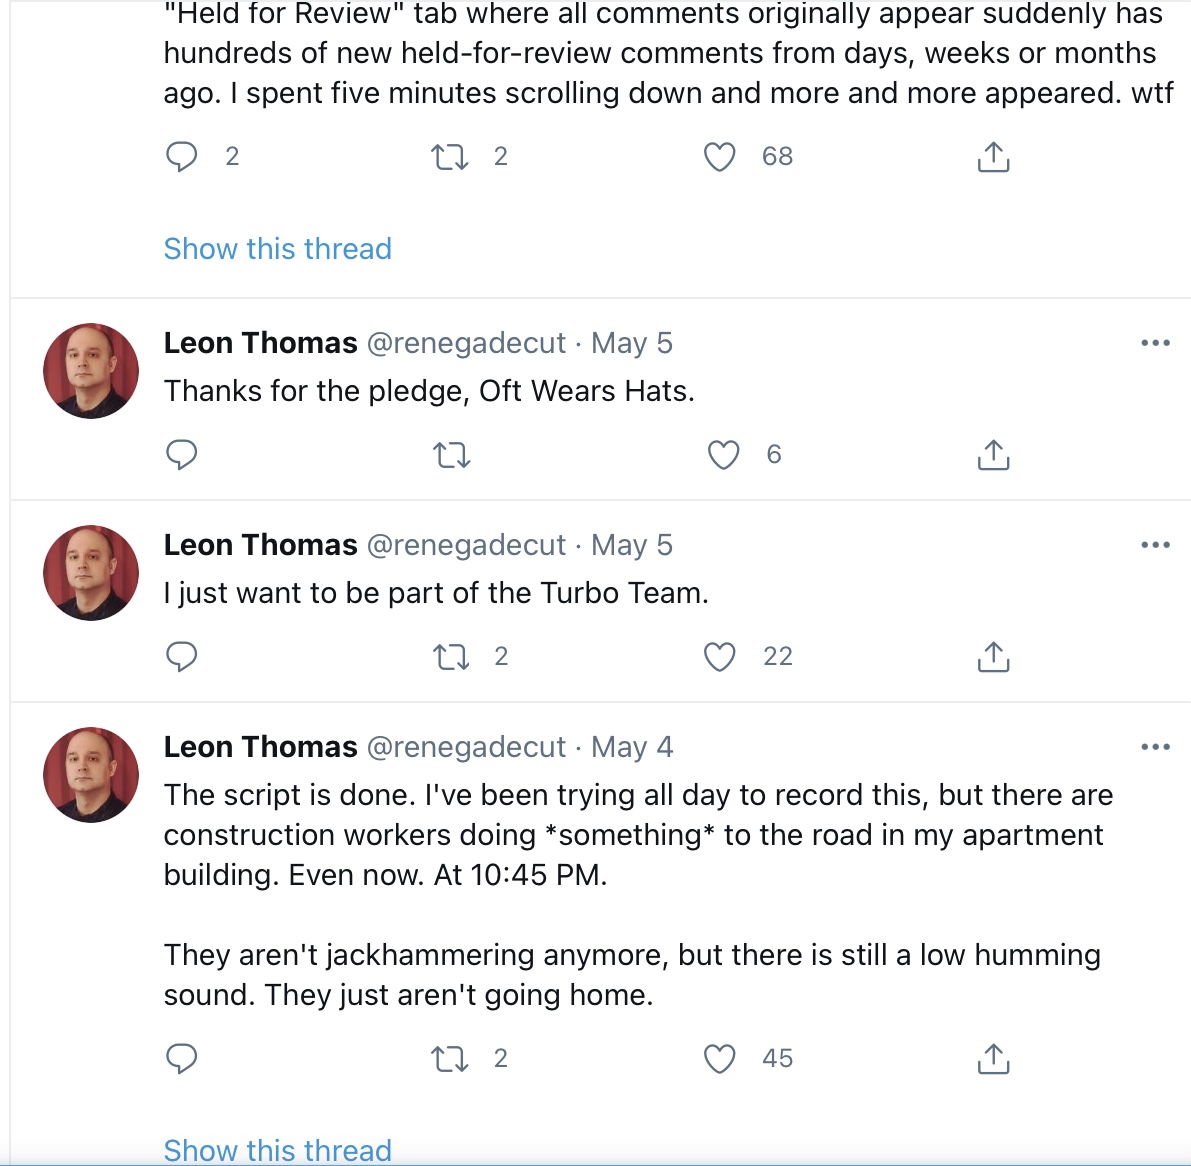Reply to the Turbo Team tweet
Screen dimensions: 1191x1166
coord(182,657)
